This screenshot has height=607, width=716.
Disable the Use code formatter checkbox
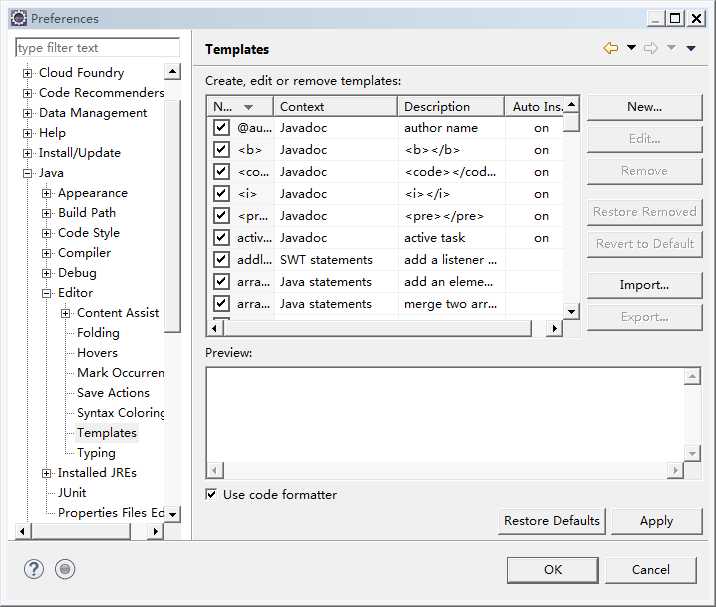[x=211, y=494]
